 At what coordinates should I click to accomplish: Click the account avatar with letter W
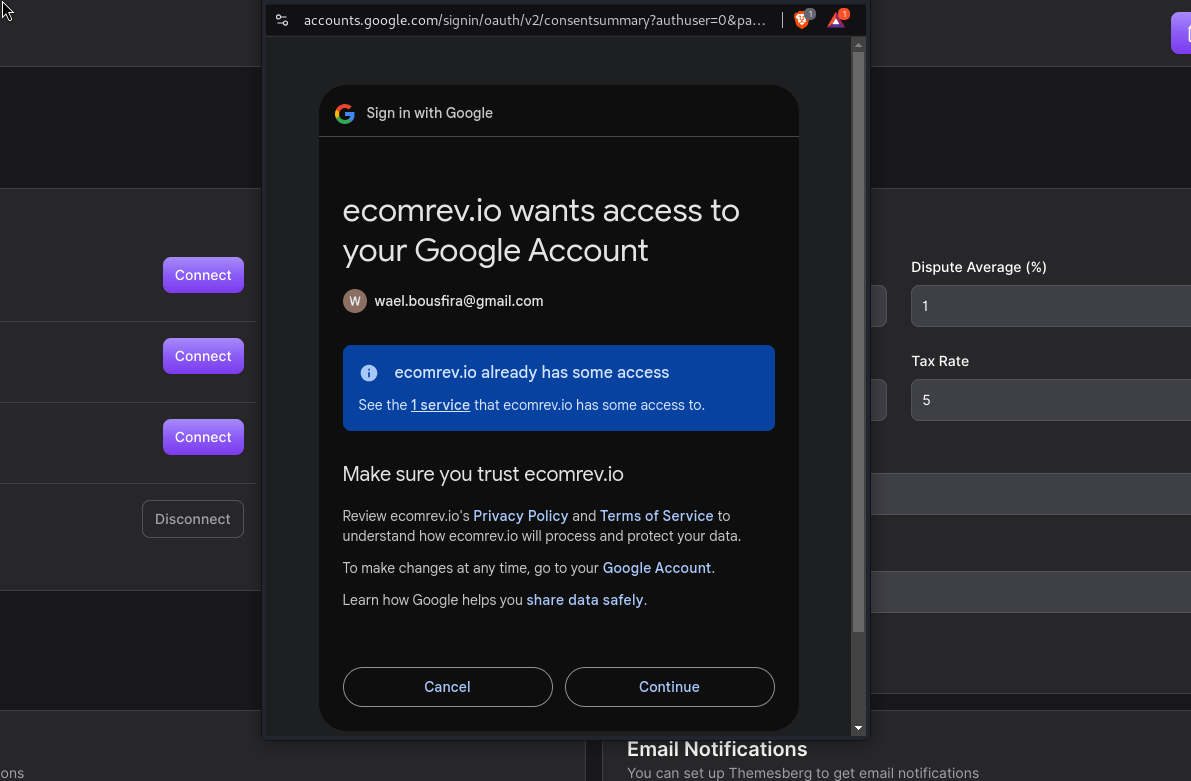355,301
